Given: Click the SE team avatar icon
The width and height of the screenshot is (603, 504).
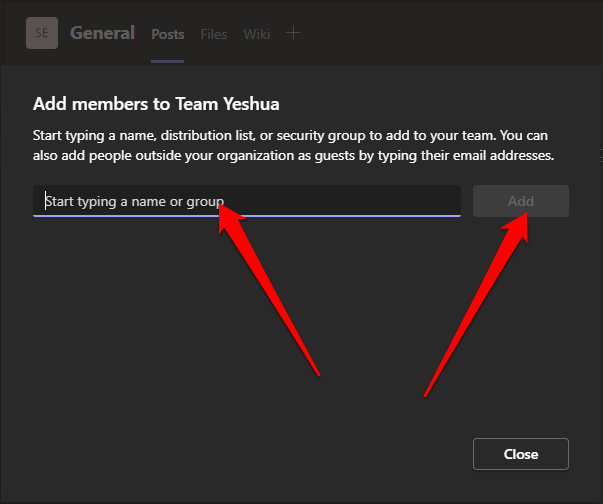Looking at the screenshot, I should point(42,33).
